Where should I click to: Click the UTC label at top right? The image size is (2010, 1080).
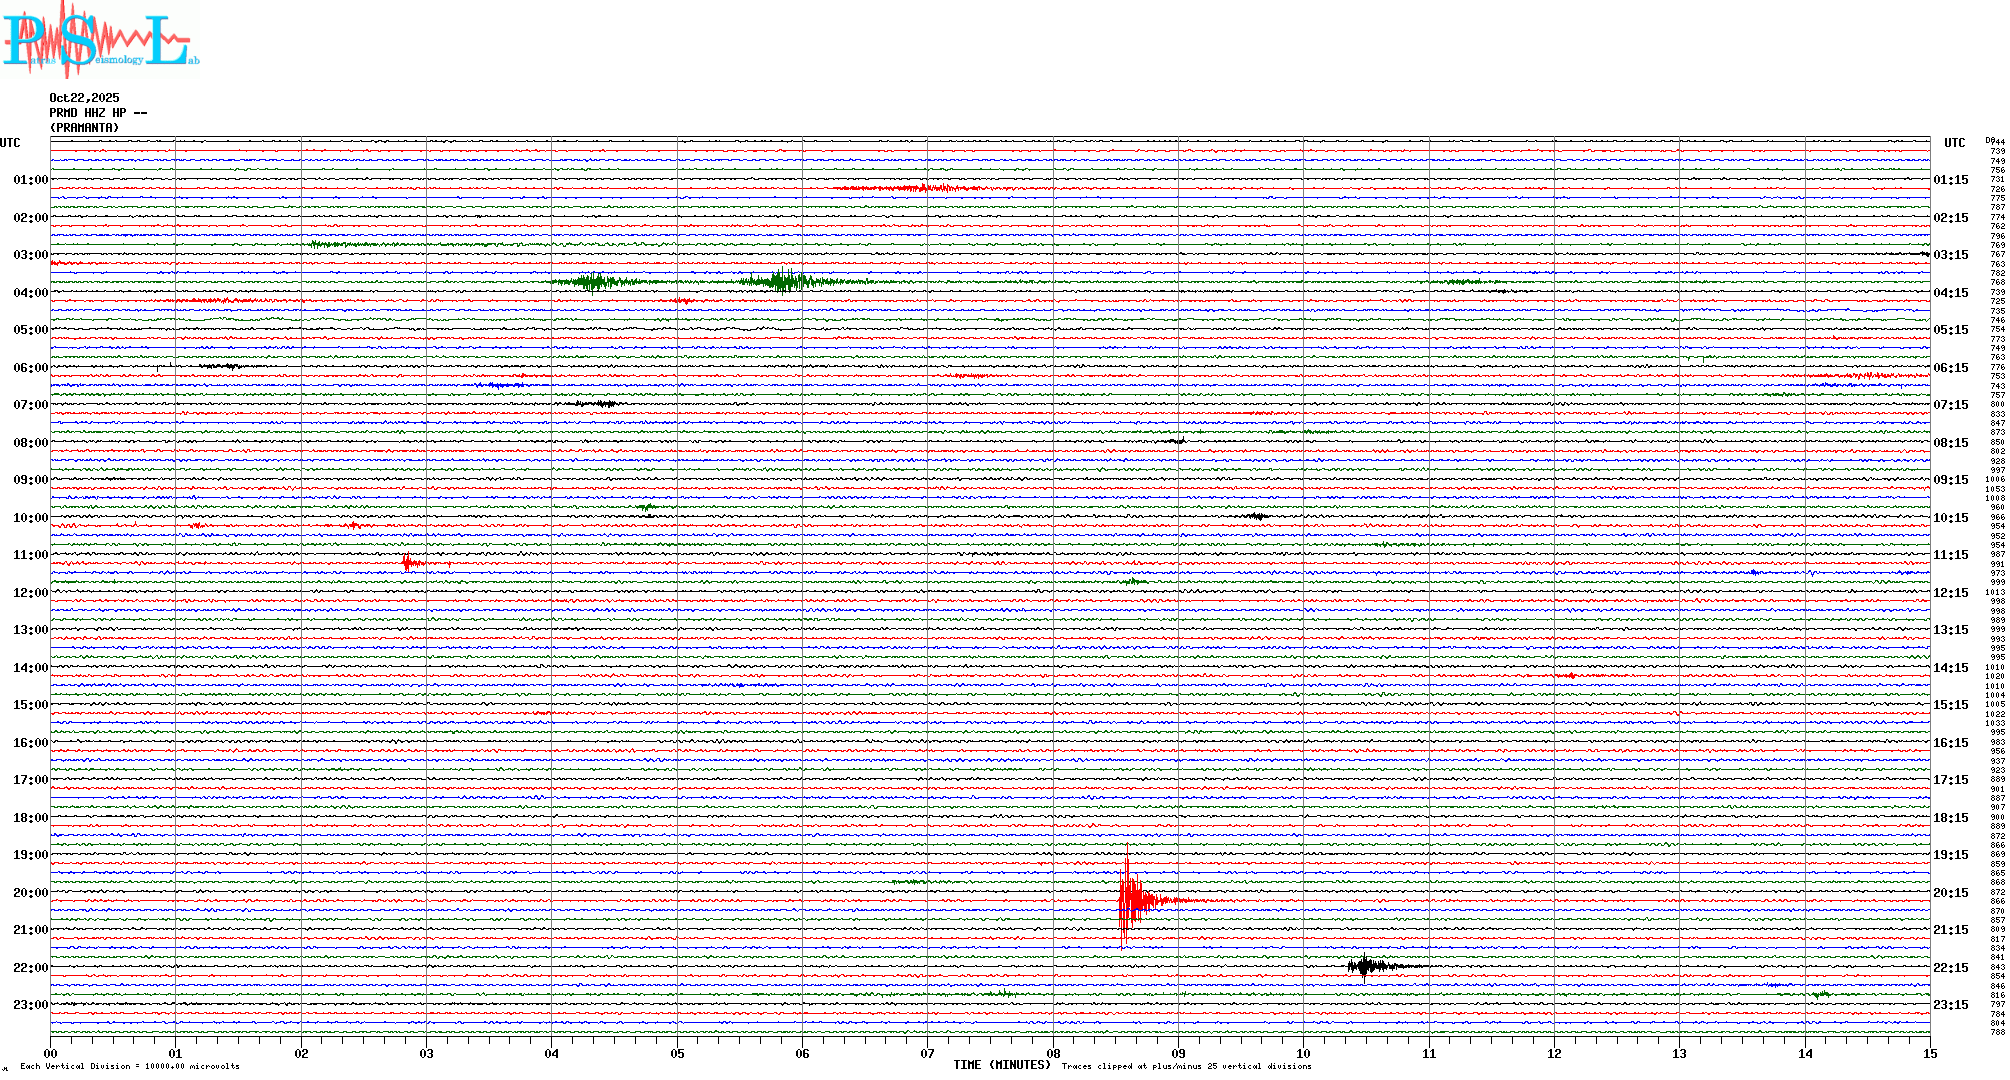pyautogui.click(x=1954, y=143)
